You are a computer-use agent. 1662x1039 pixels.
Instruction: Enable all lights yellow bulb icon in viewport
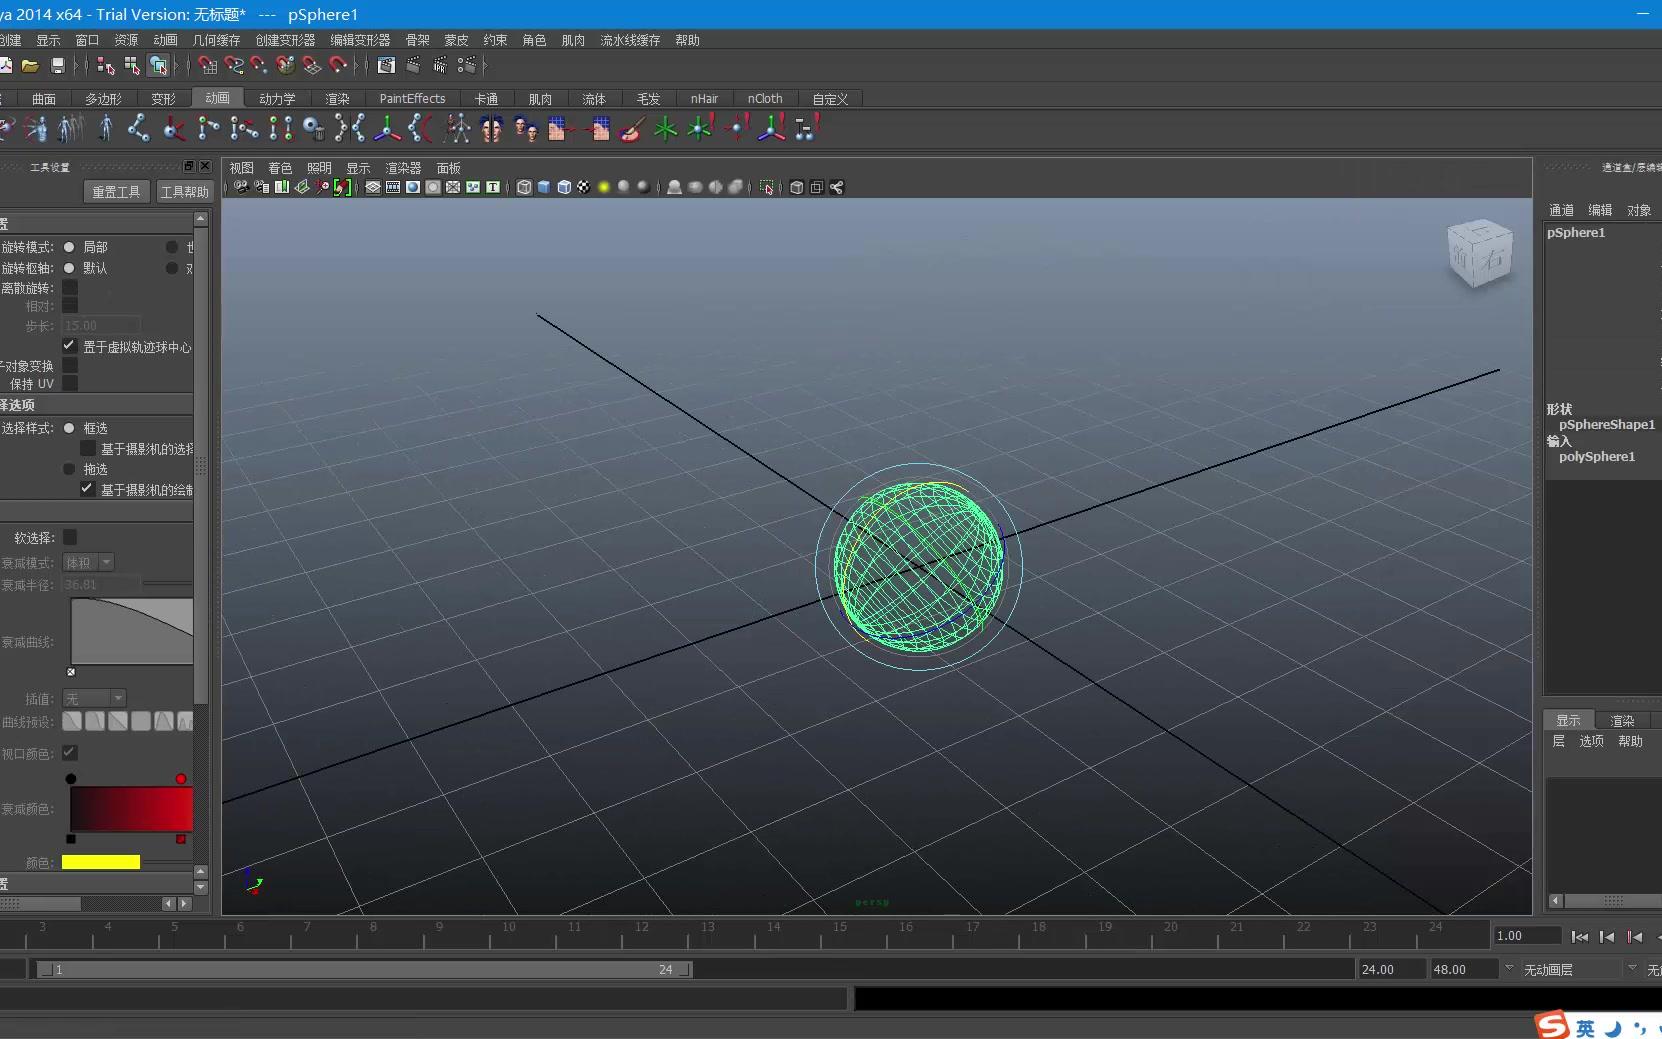coord(604,187)
